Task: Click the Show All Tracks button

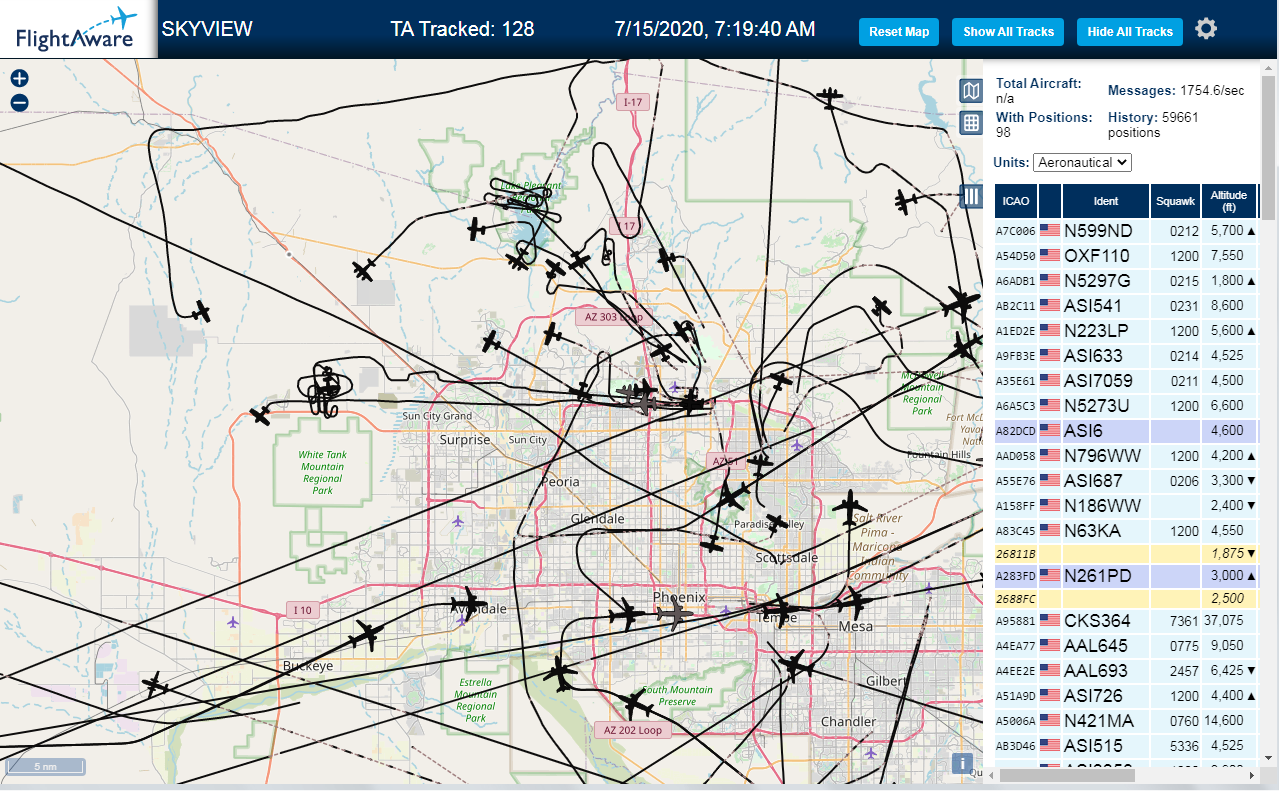Action: point(1008,32)
